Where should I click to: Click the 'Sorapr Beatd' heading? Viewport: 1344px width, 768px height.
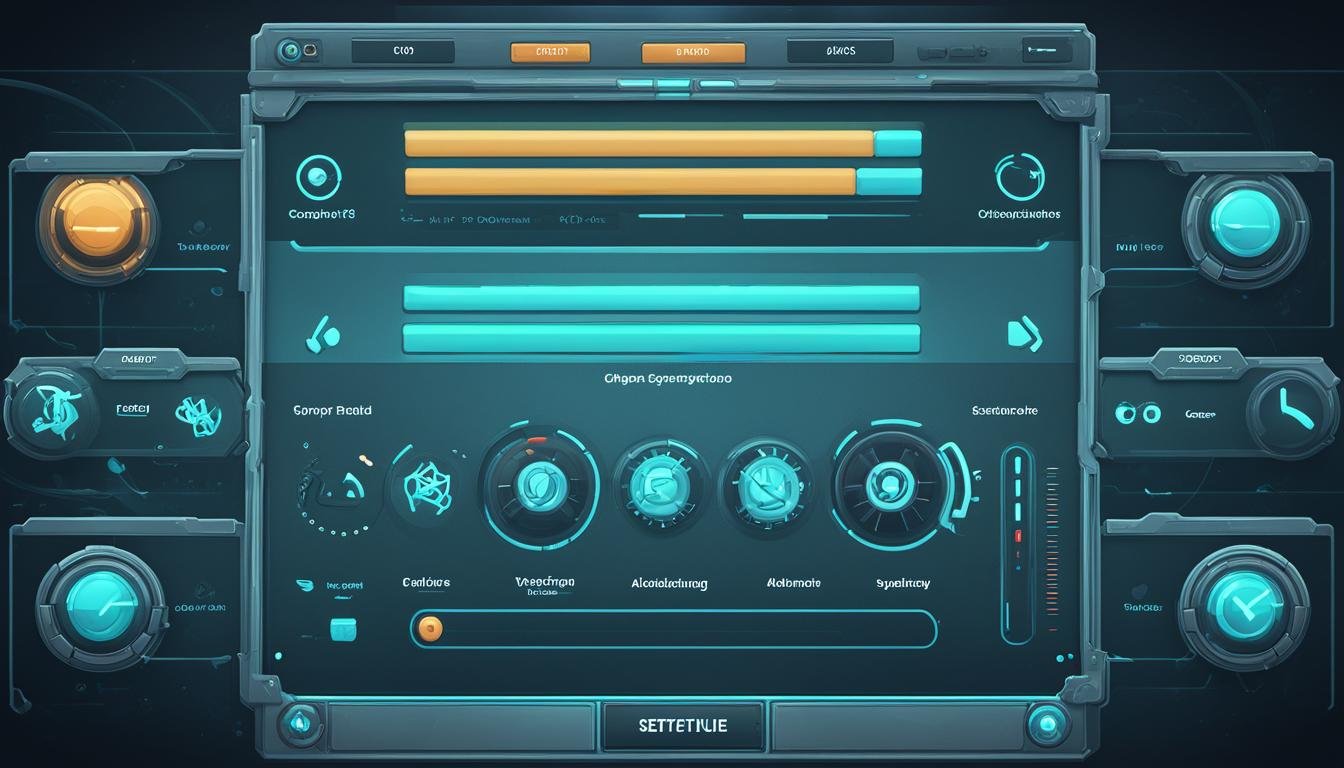point(332,410)
